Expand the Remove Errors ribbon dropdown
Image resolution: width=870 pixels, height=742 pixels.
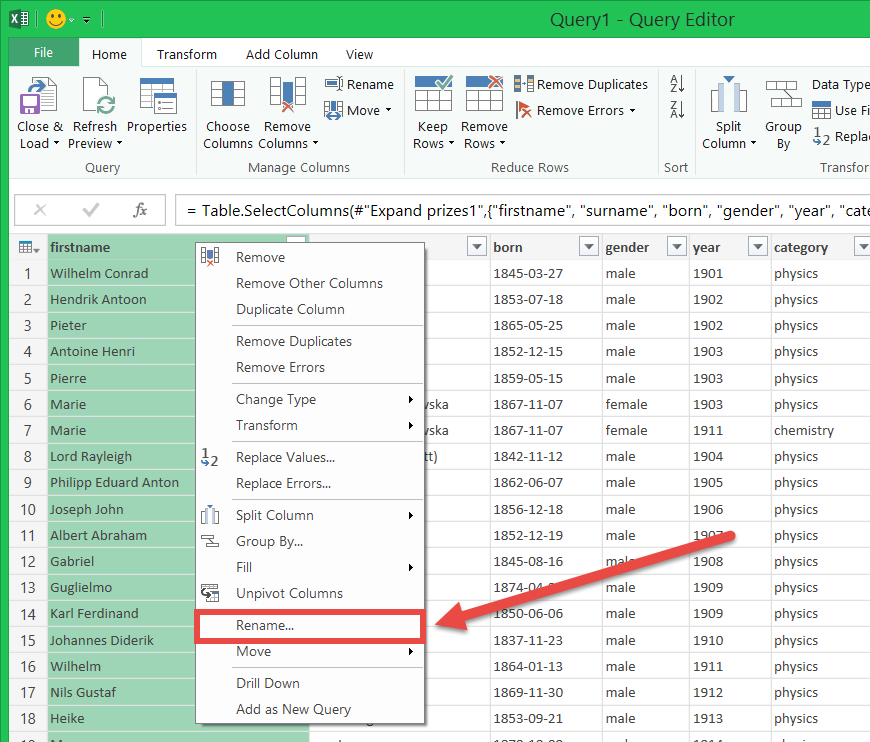(633, 111)
